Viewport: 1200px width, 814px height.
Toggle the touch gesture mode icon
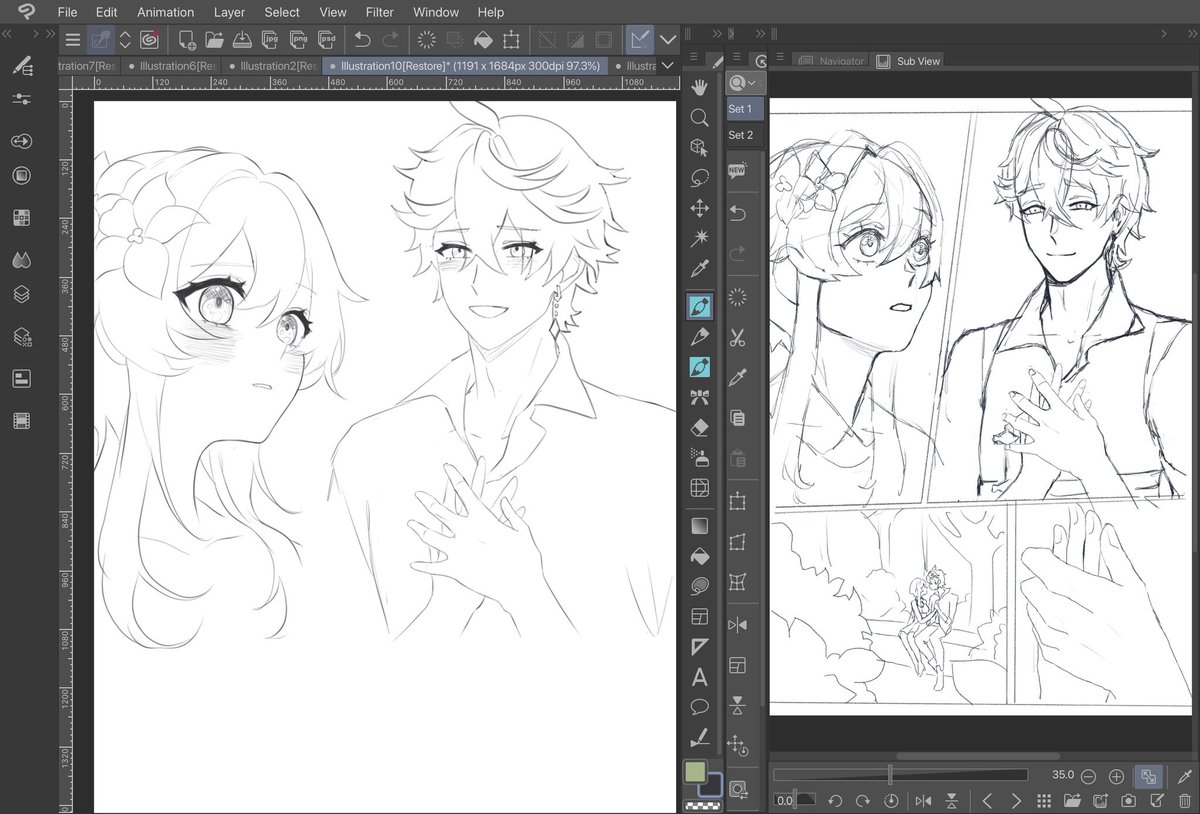coord(100,40)
